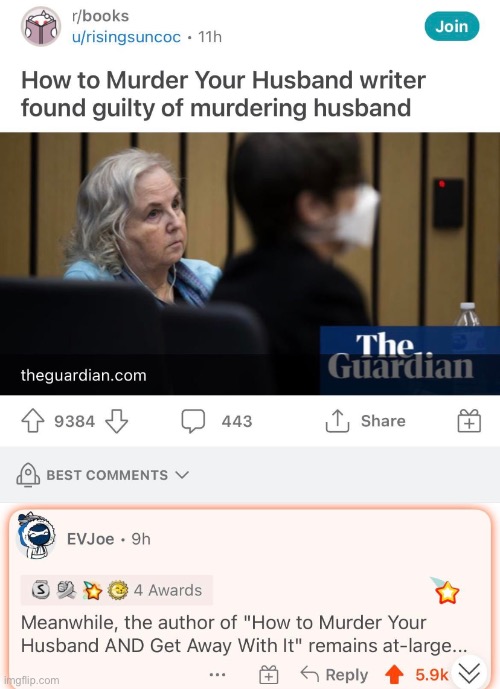Open the r/books subreddit name link
This screenshot has width=500, height=689.
(100, 16)
